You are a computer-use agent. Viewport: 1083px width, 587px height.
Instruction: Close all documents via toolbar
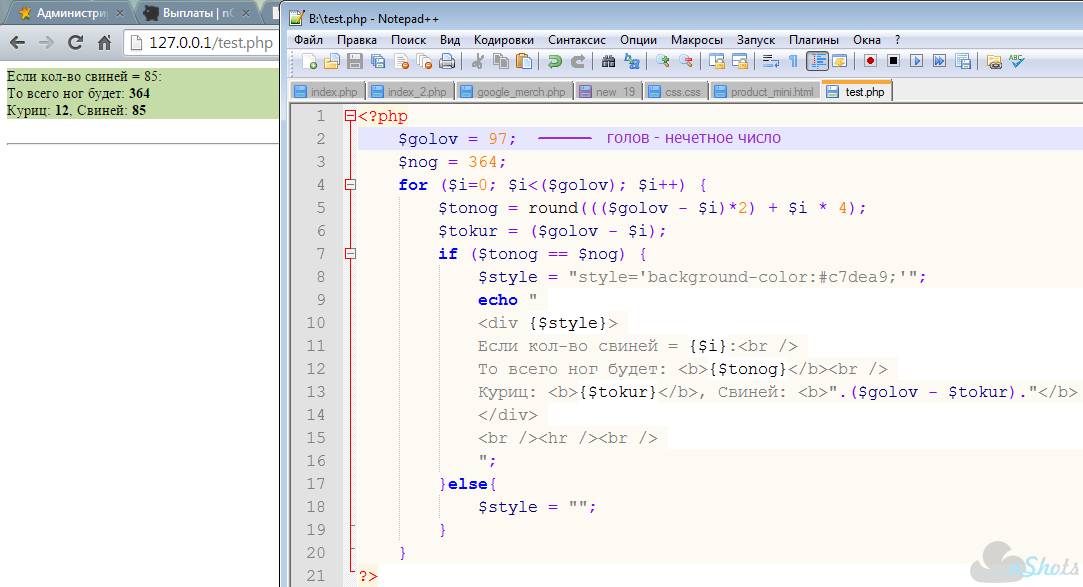[x=424, y=62]
